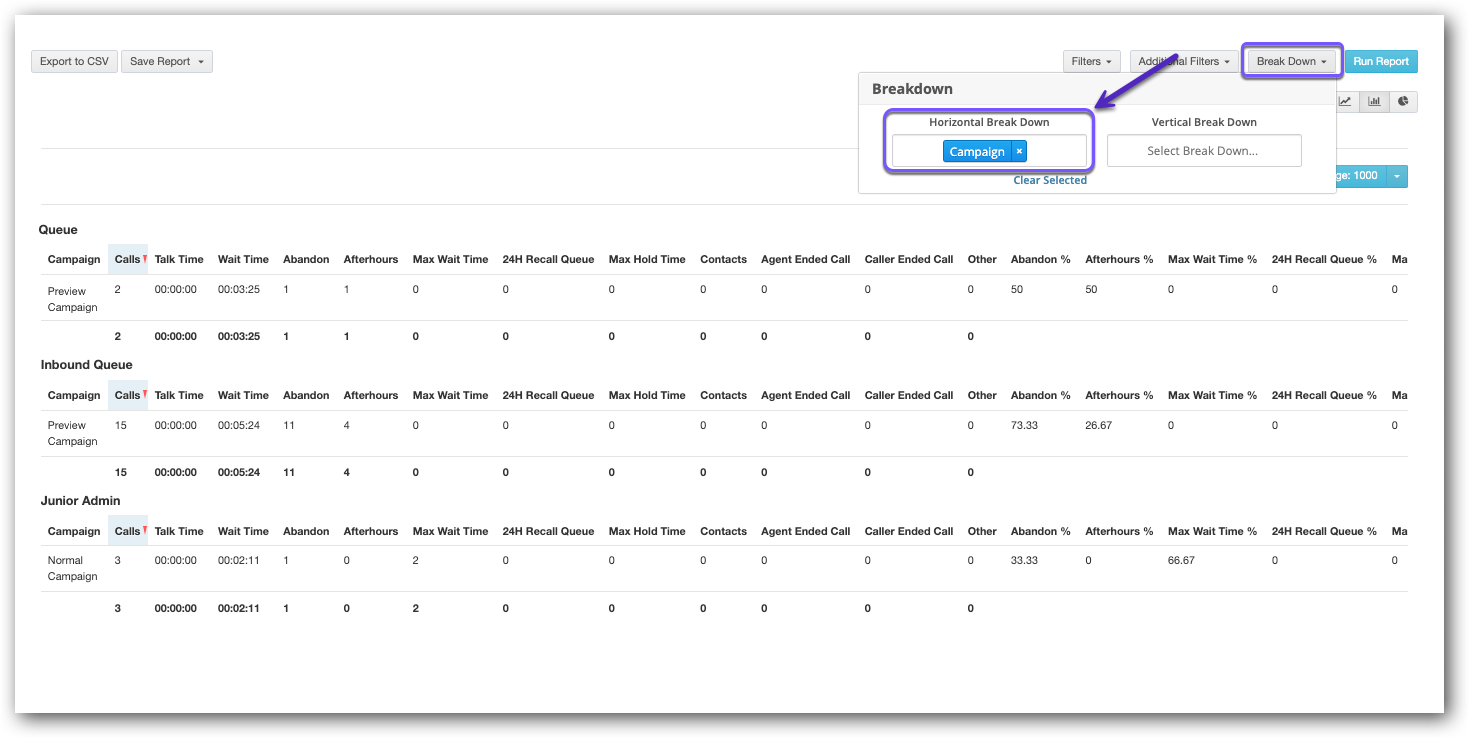Open the Filters dropdown
Screen dimensions: 1469x738
click(1091, 61)
